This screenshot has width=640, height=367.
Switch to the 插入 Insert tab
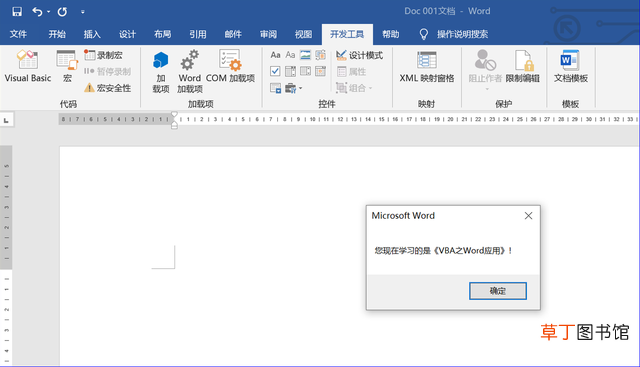coord(92,34)
